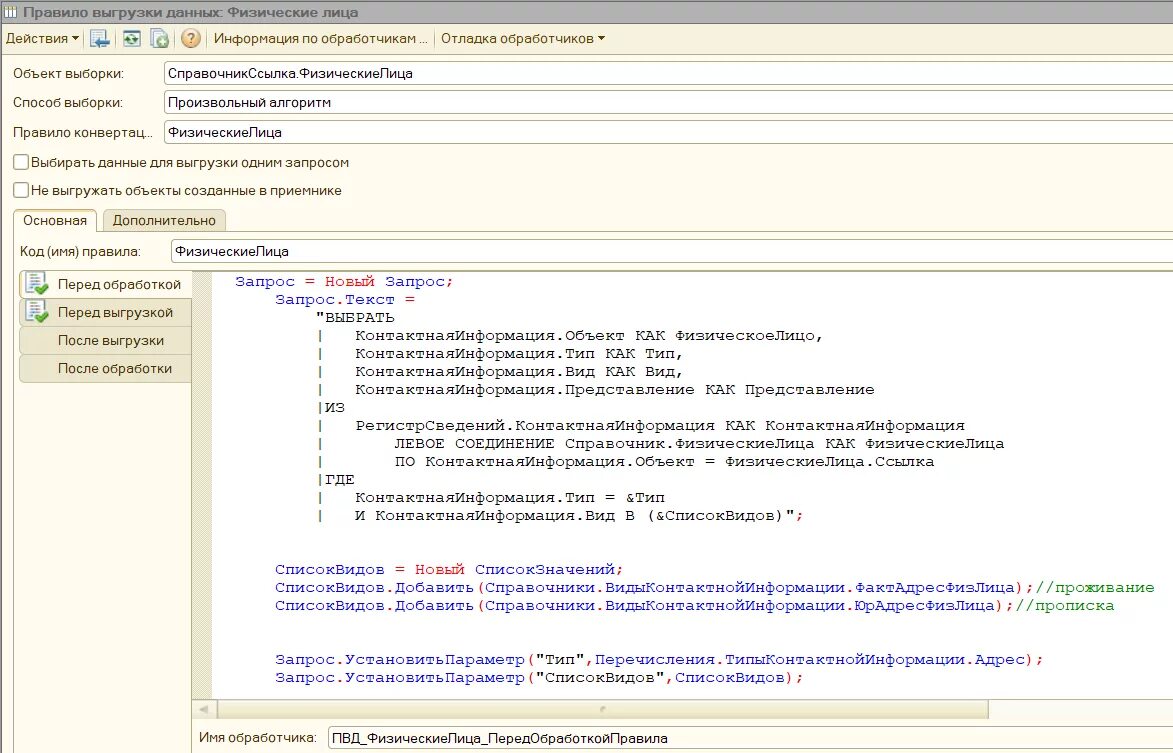Screen dimensions: 1173x753
Task: Enable Выбирать данные для выгрузки одним запросом
Action: click(21, 162)
